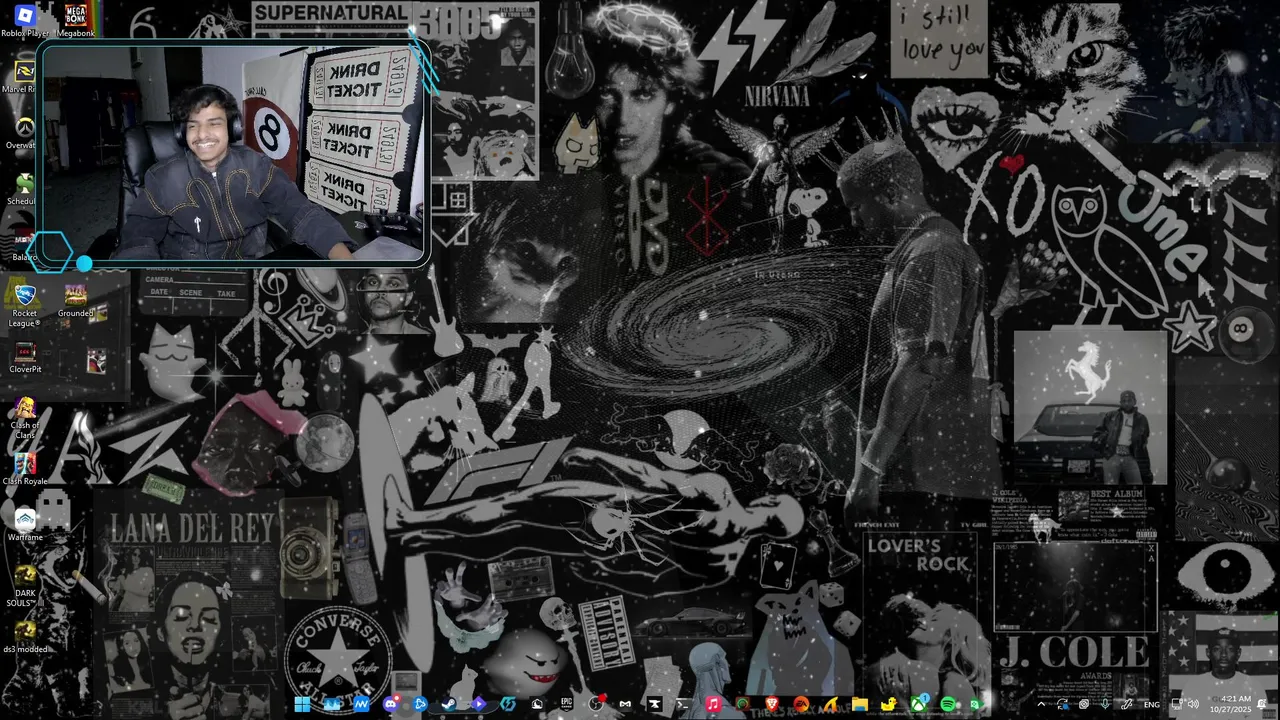Open the Roblox Player desktop shortcut
The width and height of the screenshot is (1280, 720).
coord(25,21)
